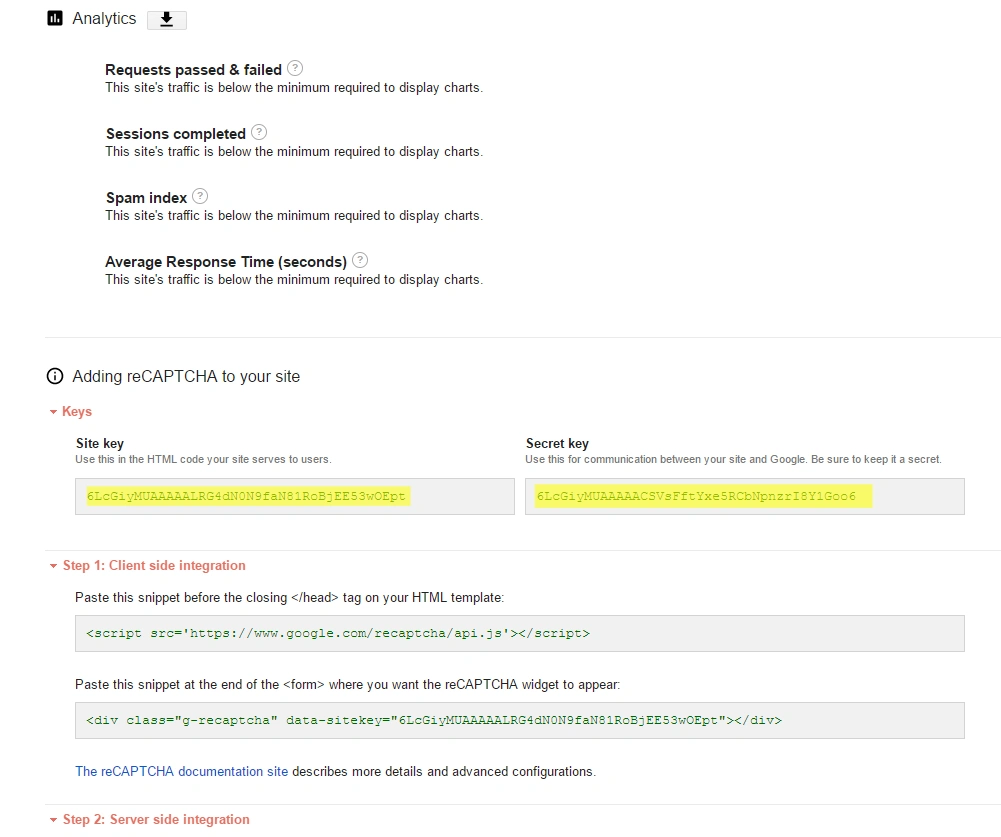Click inside the Secret key field
1001x837 pixels.
(x=744, y=497)
